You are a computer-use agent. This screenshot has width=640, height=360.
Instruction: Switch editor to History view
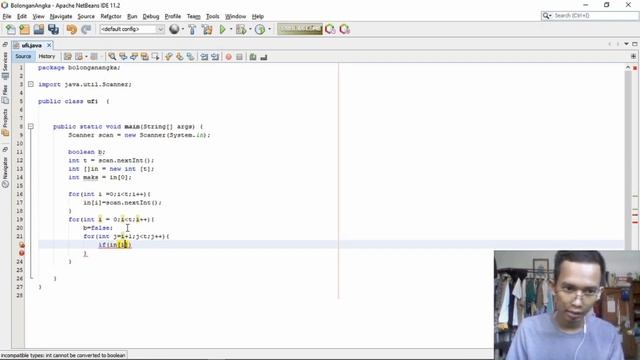(47, 56)
